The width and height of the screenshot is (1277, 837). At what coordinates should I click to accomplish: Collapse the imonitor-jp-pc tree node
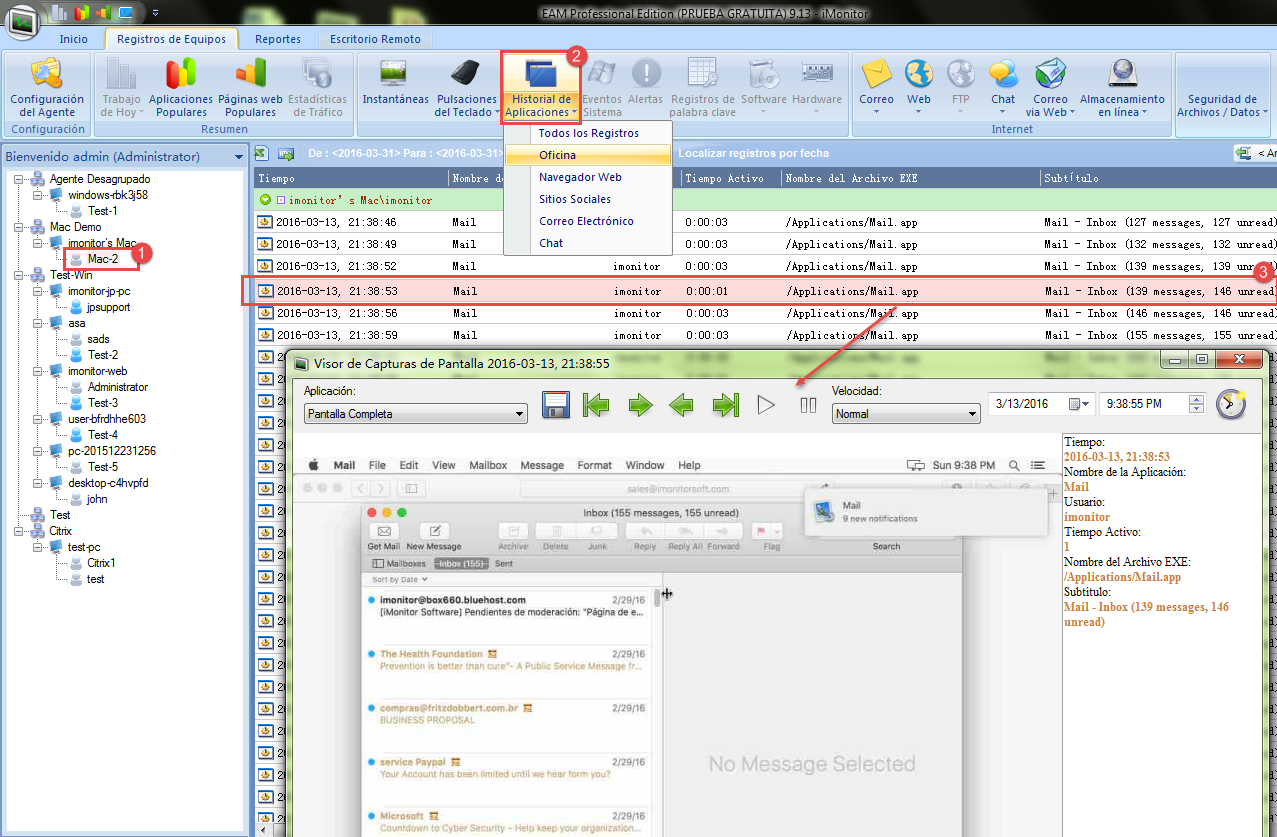(39, 291)
